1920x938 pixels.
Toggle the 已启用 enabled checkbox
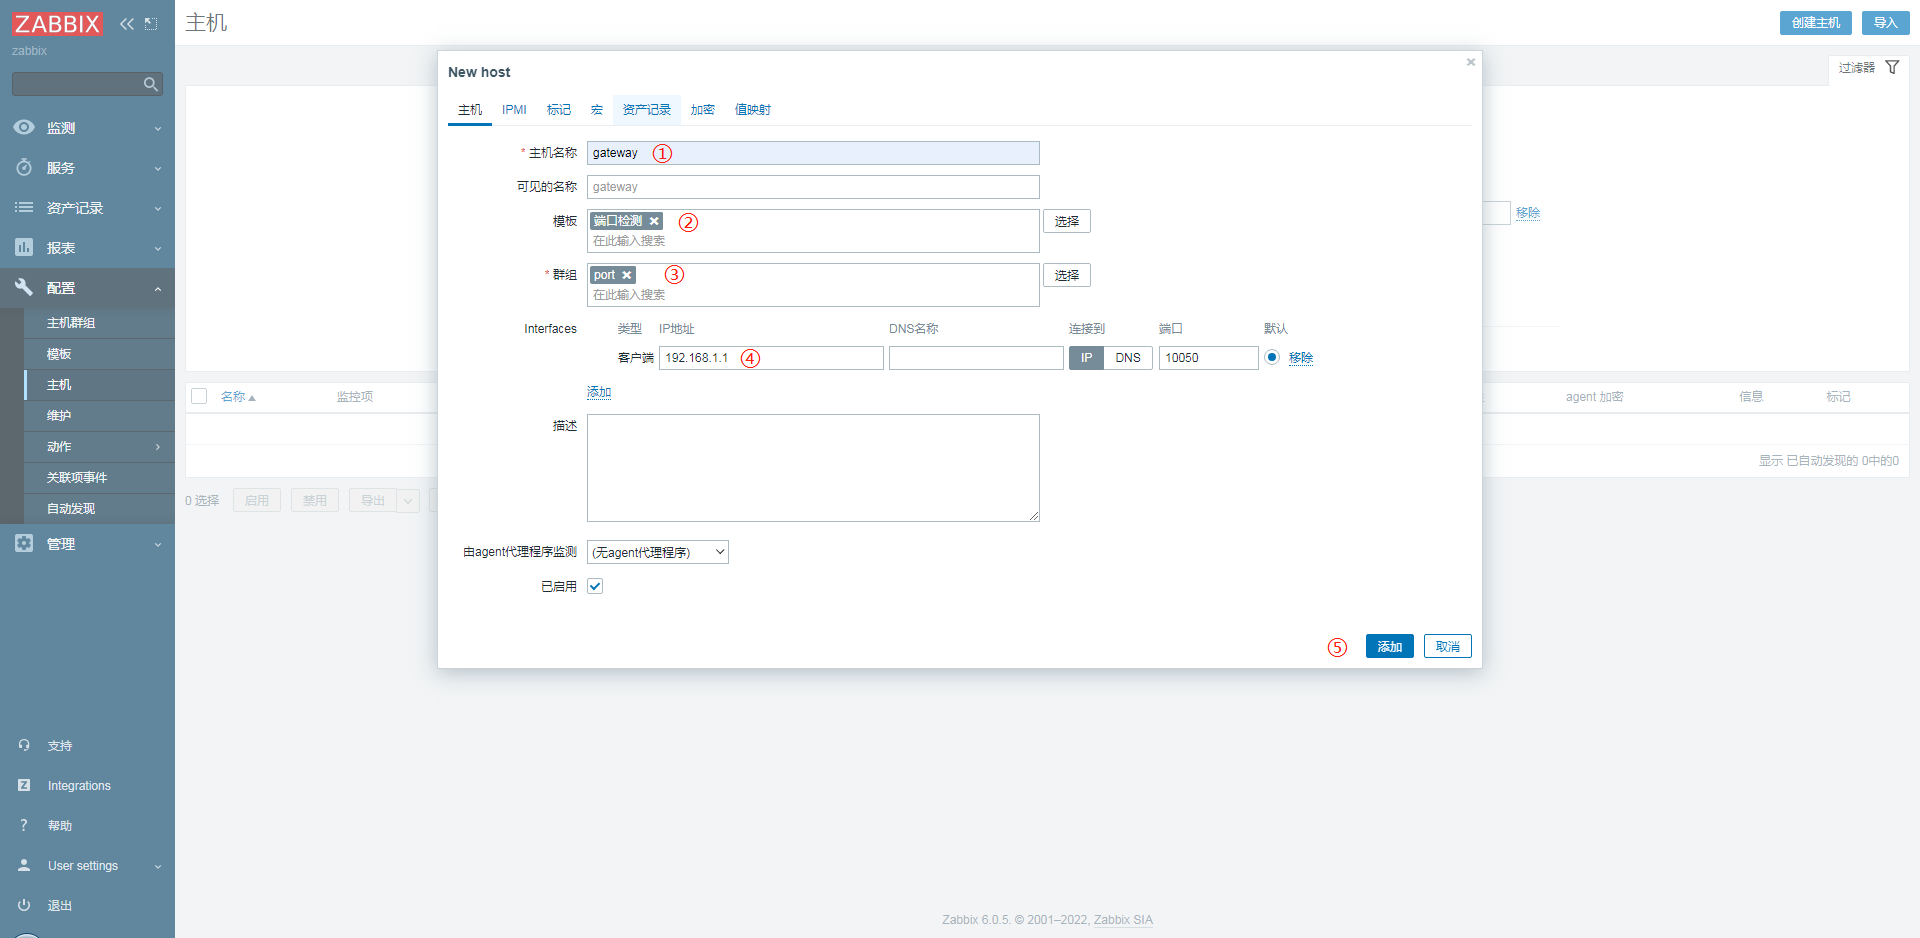click(595, 586)
